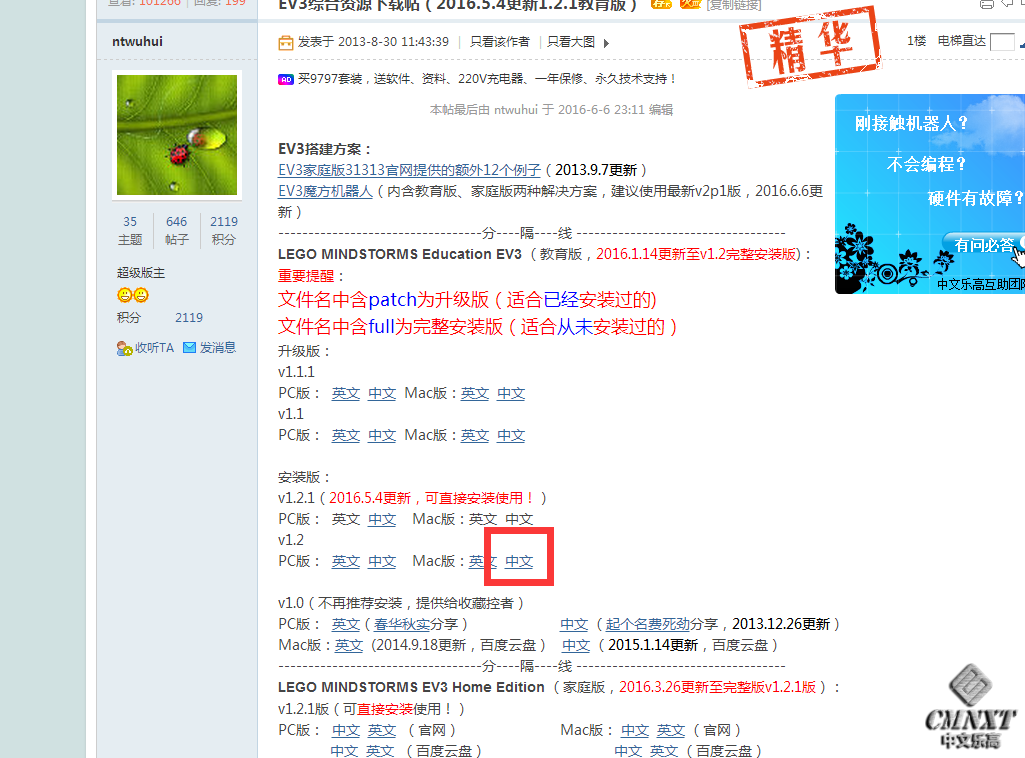Viewport: 1025px width, 758px height.
Task: Download v1.1 PC版 英文 upgrade
Action: [x=346, y=435]
